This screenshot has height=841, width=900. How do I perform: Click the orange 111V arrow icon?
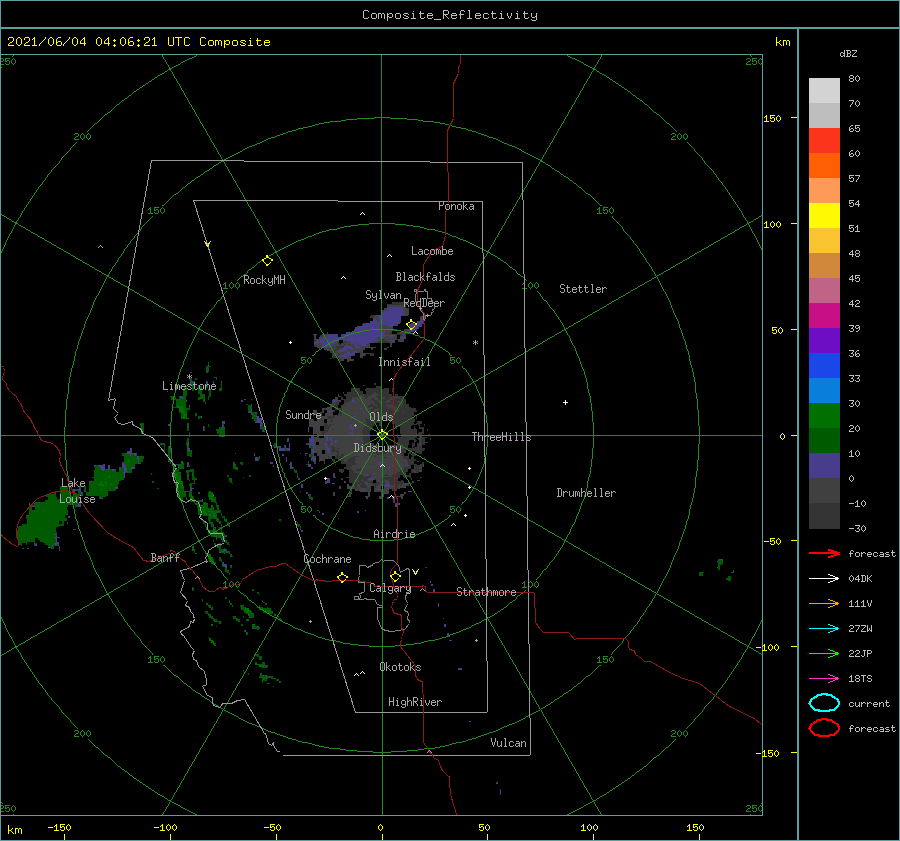click(x=824, y=603)
